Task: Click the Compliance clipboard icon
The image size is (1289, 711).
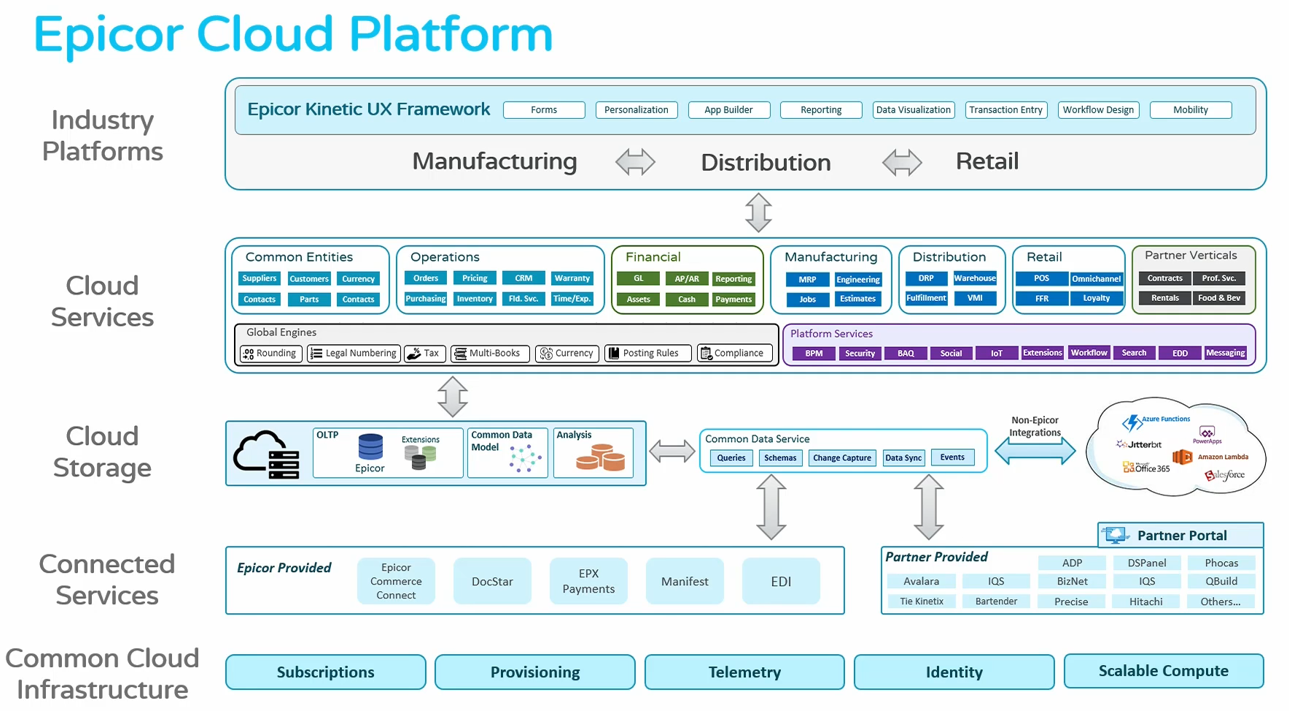Action: [706, 353]
